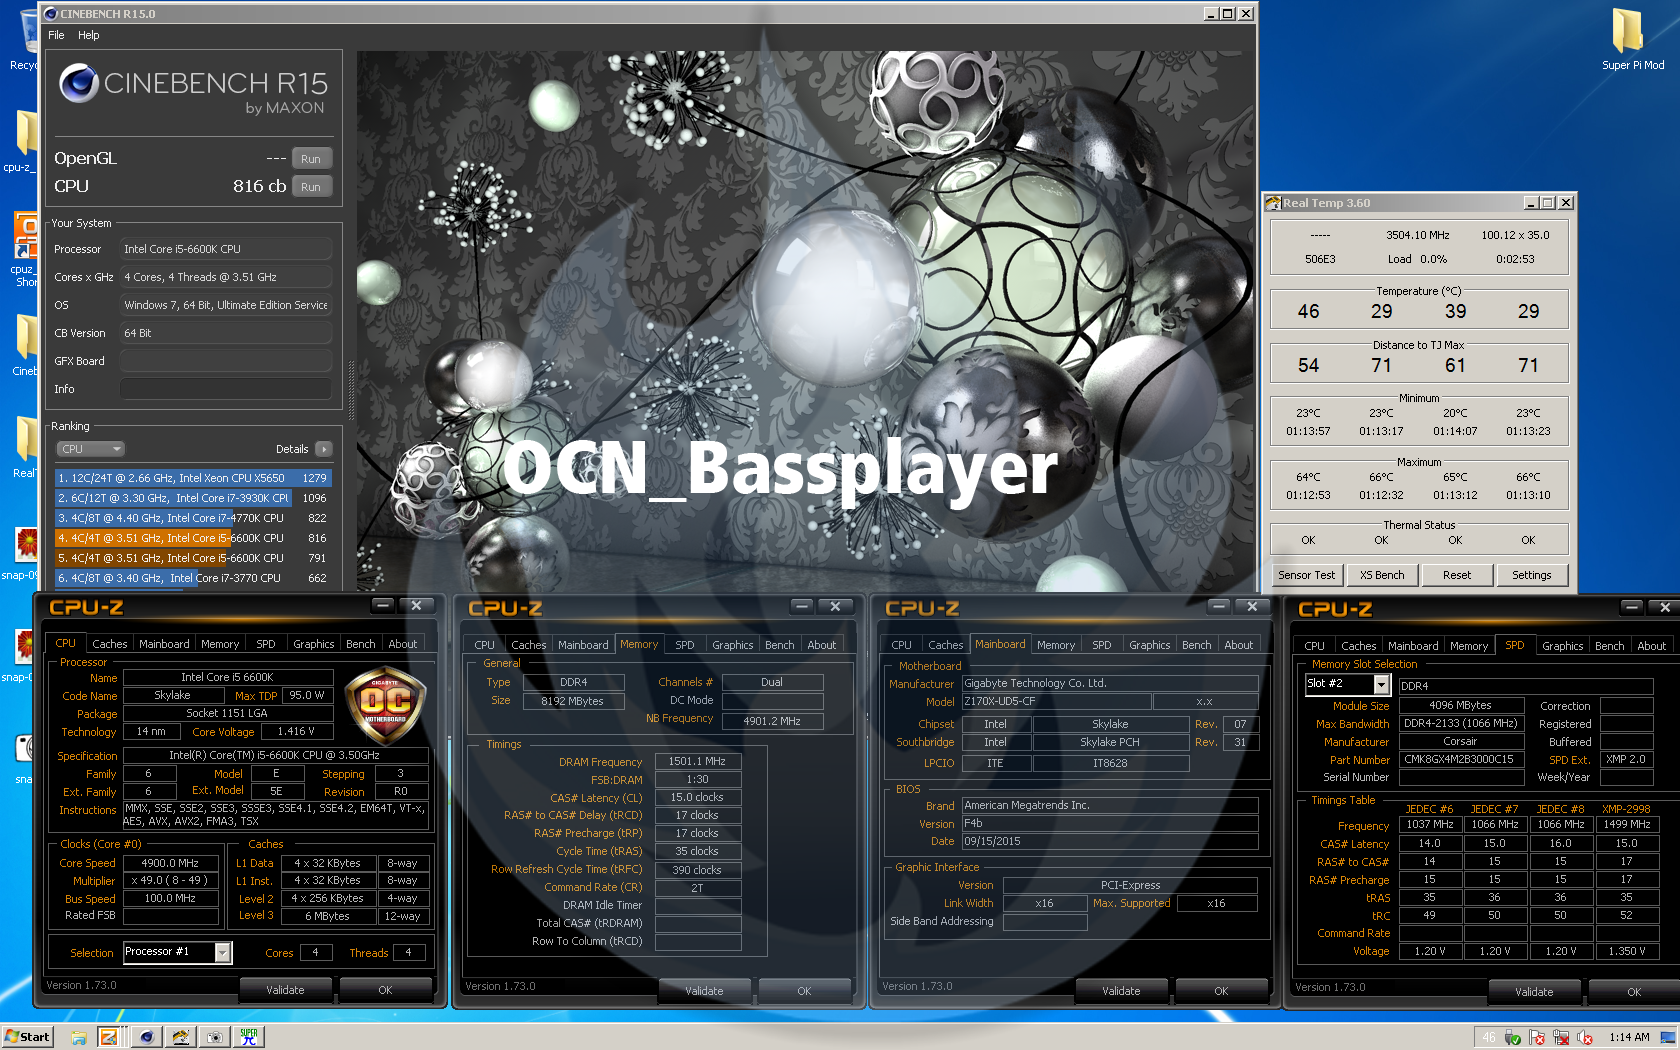Open the File menu in Cinebench
Image resolution: width=1680 pixels, height=1050 pixels.
[56, 35]
